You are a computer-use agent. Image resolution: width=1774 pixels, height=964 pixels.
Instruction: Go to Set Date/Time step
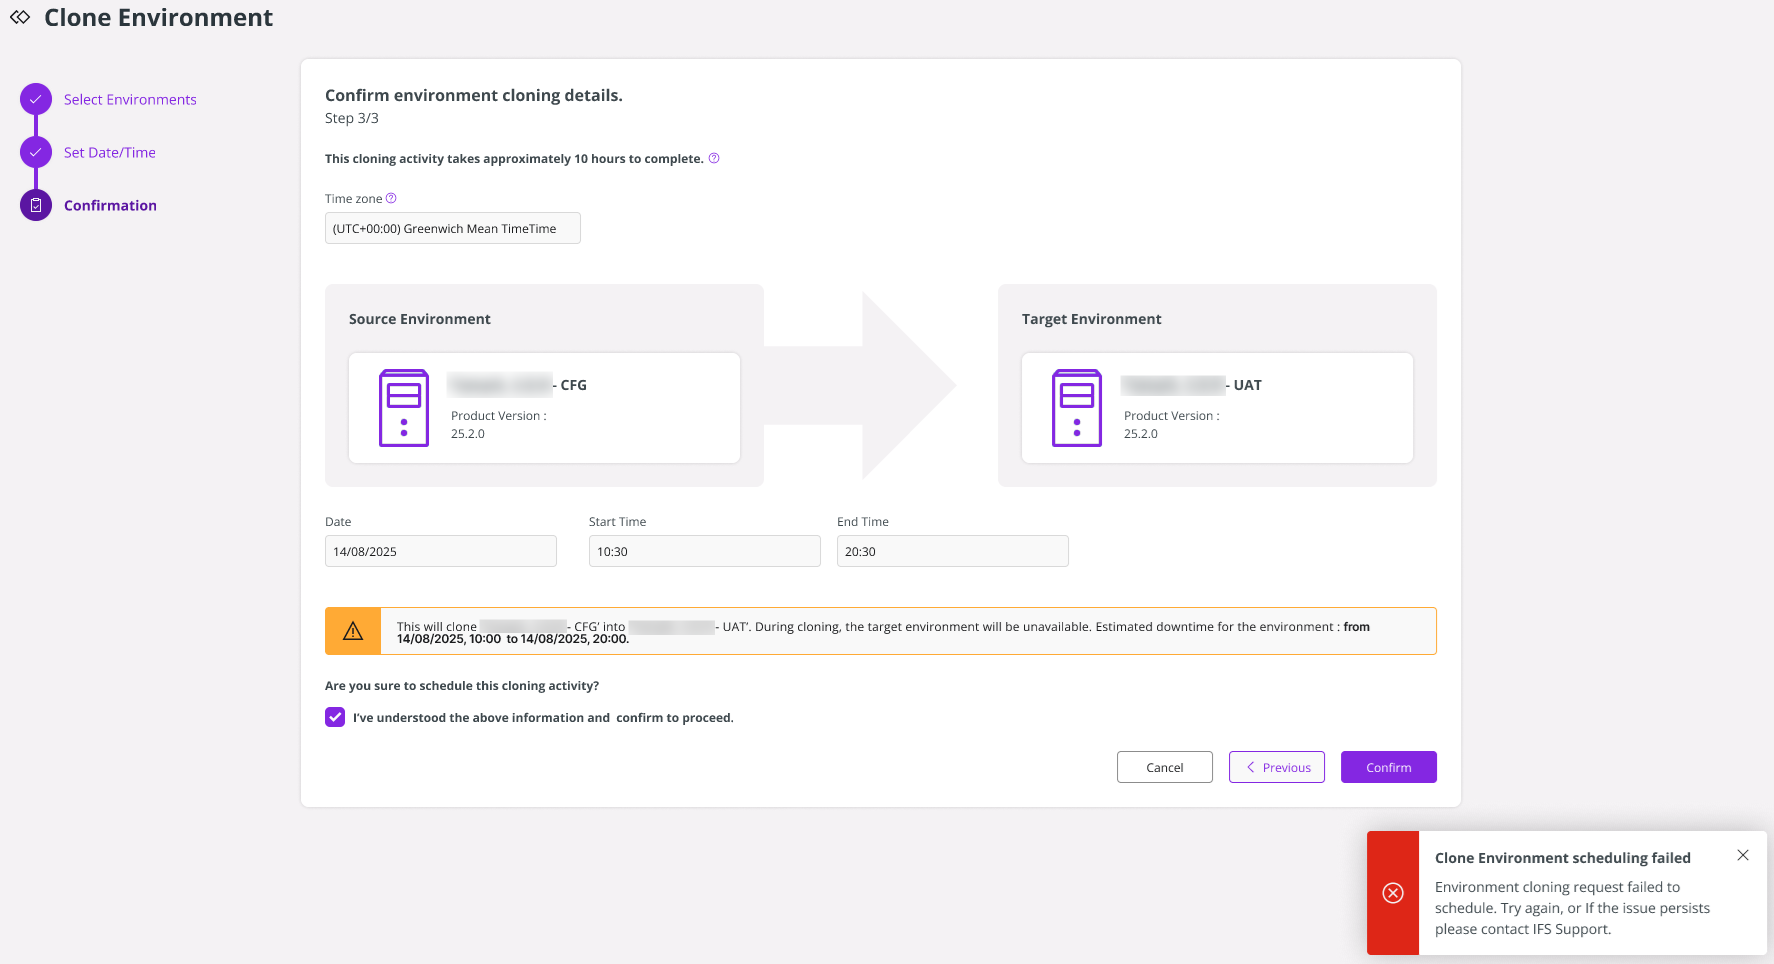pos(110,152)
